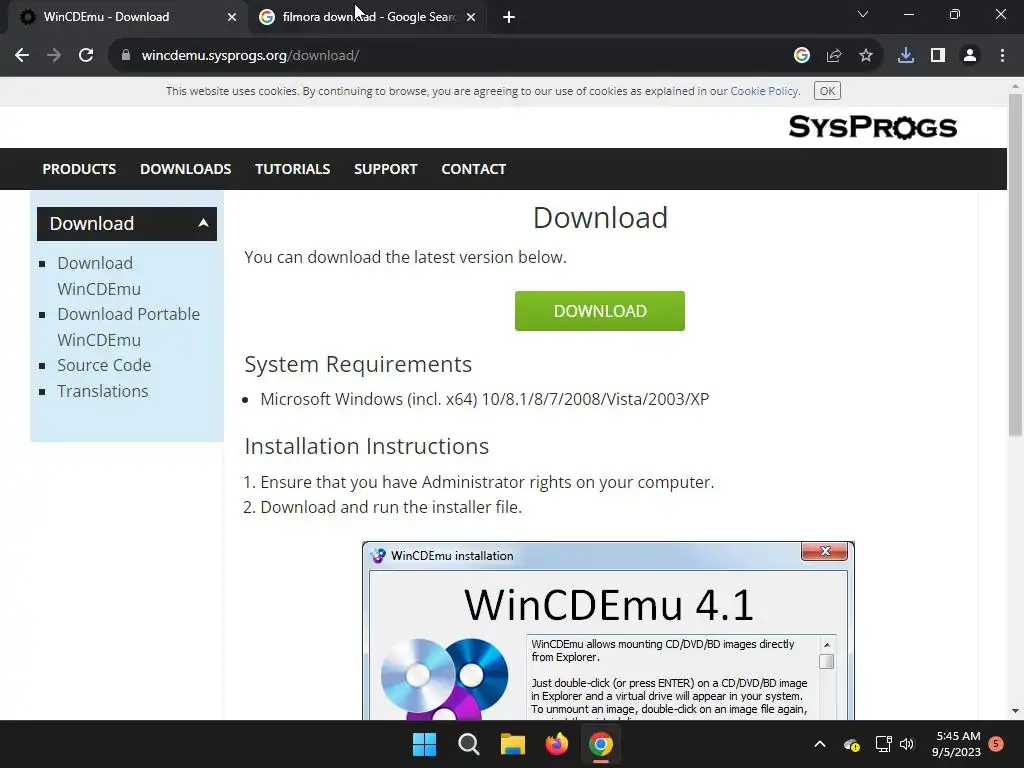
Task: Open network tray icon
Action: pos(883,744)
